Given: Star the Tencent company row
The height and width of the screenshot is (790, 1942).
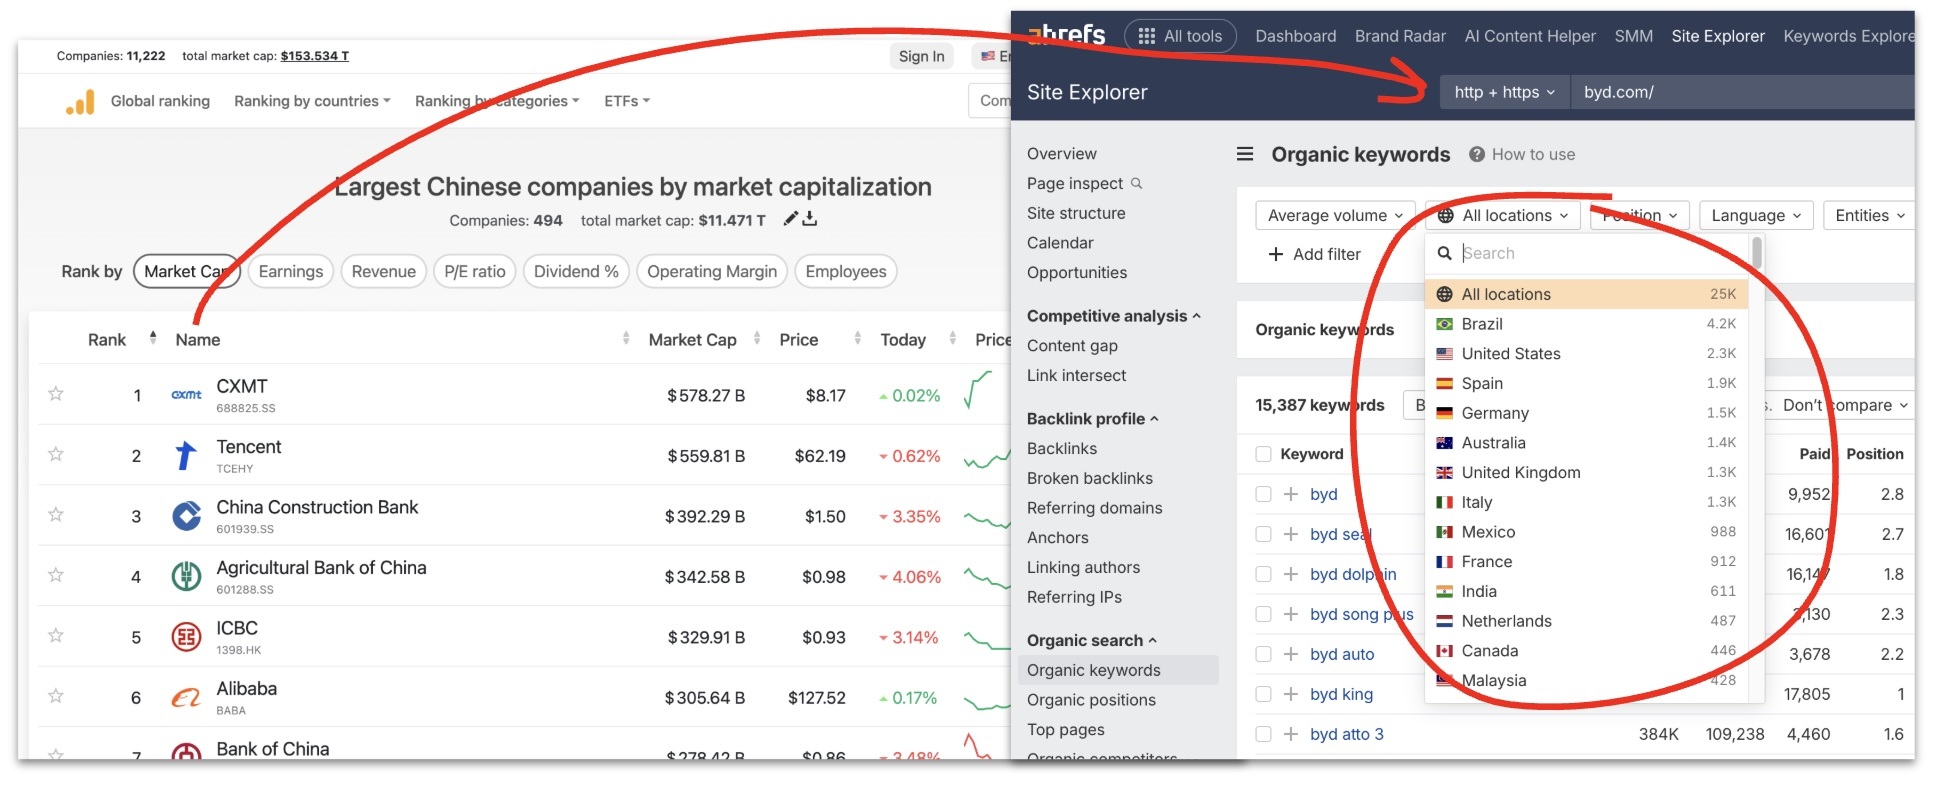Looking at the screenshot, I should click(x=56, y=454).
